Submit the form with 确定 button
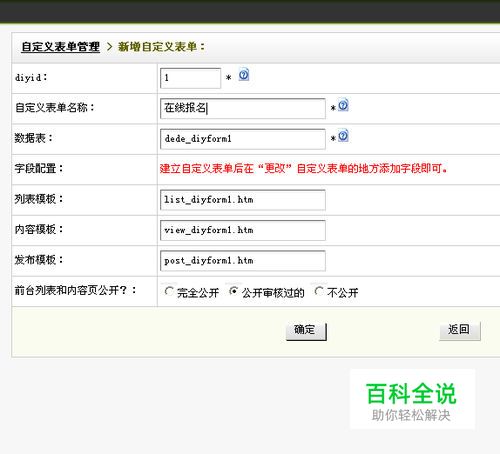The image size is (500, 454). 306,331
